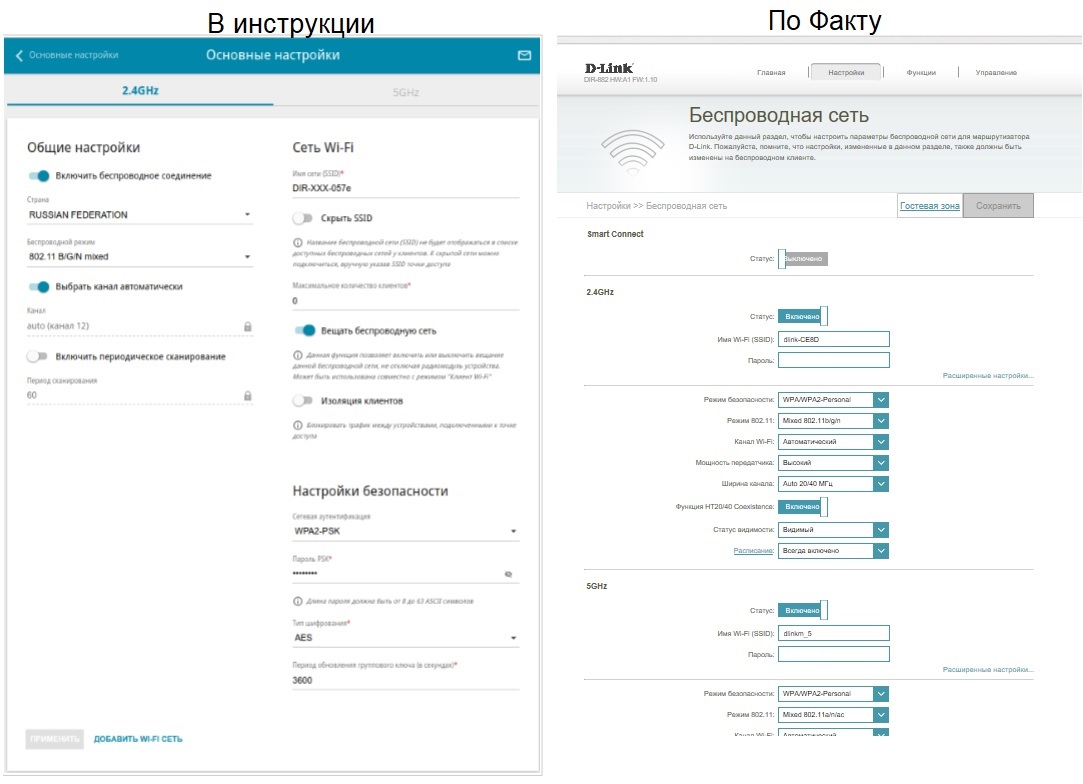The height and width of the screenshot is (784, 1083).
Task: Click the Wi-Fi signal graphic
Action: (x=632, y=152)
